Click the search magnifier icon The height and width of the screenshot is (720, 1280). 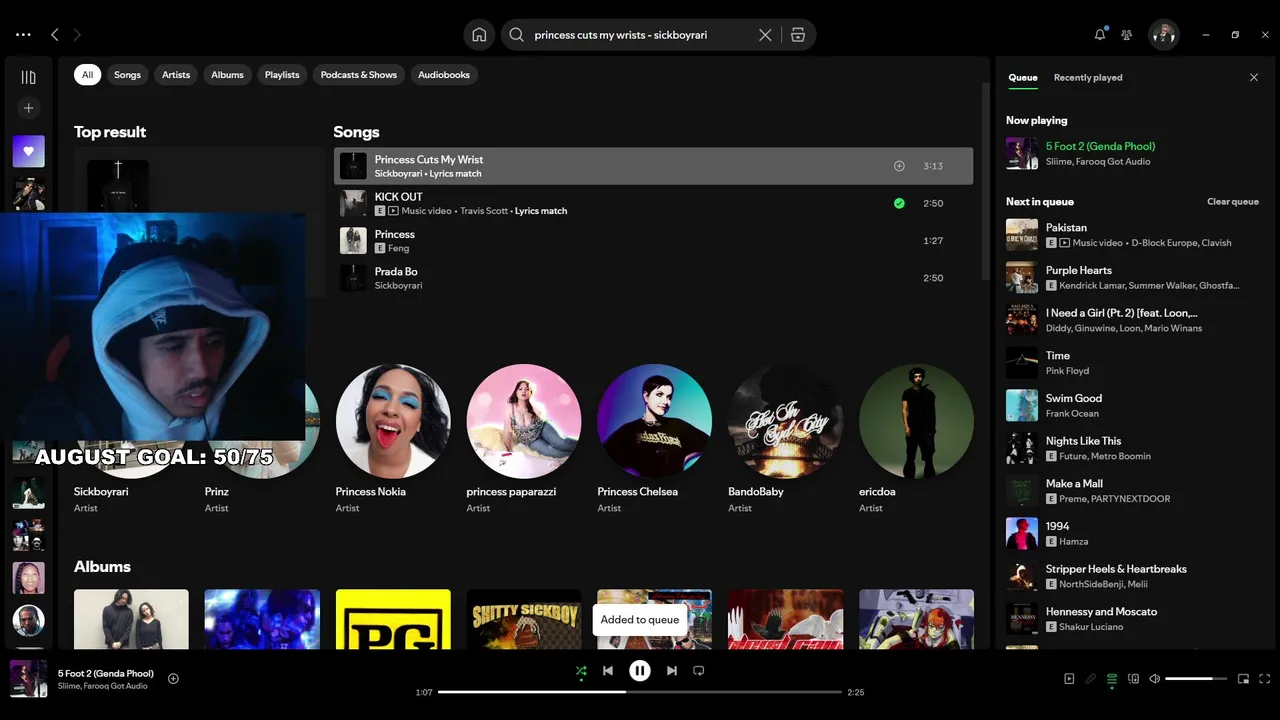click(x=516, y=35)
